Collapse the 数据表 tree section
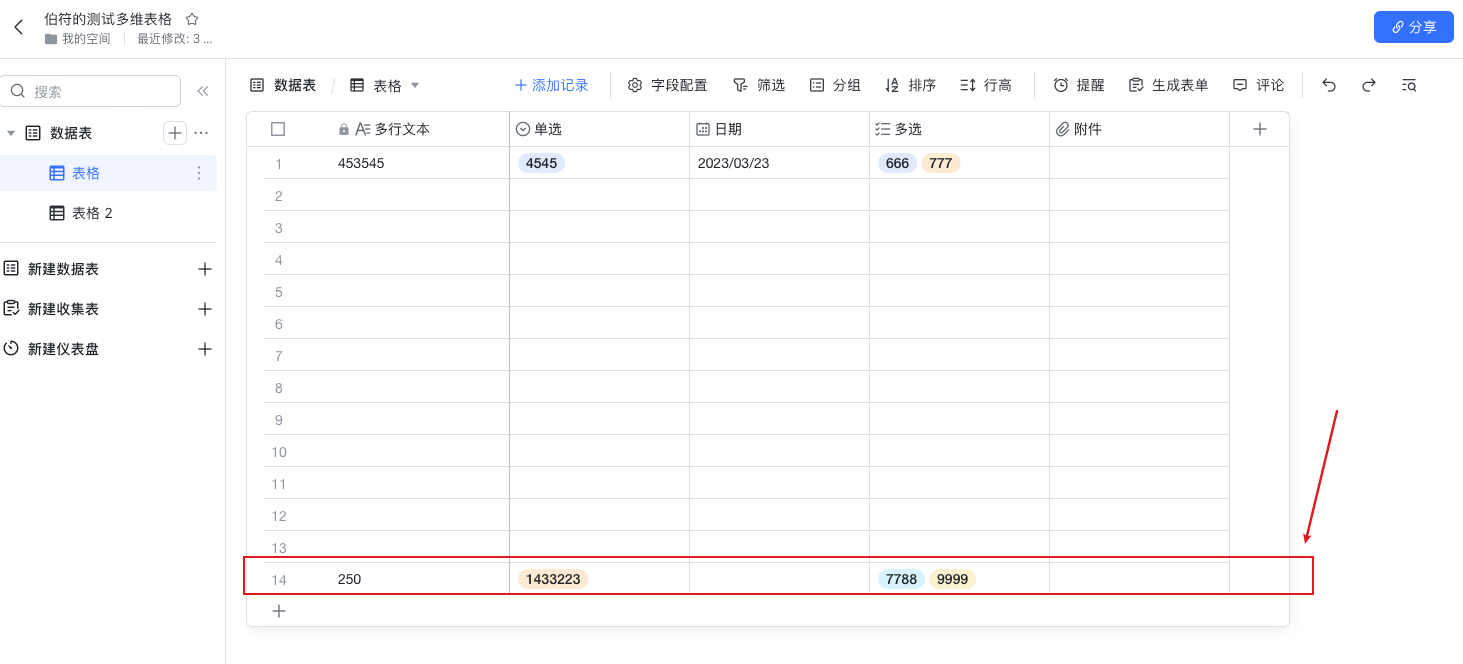 pyautogui.click(x=11, y=133)
